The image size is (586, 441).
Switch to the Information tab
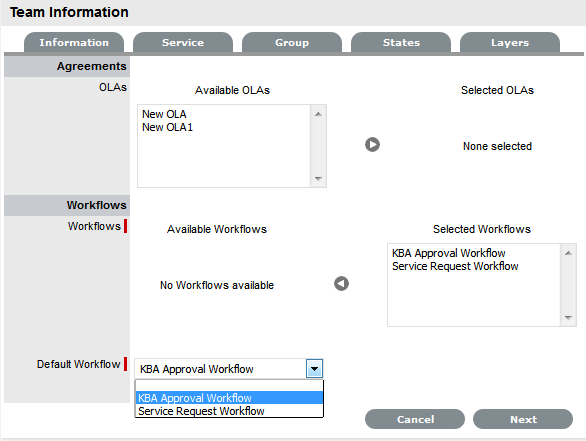[74, 43]
